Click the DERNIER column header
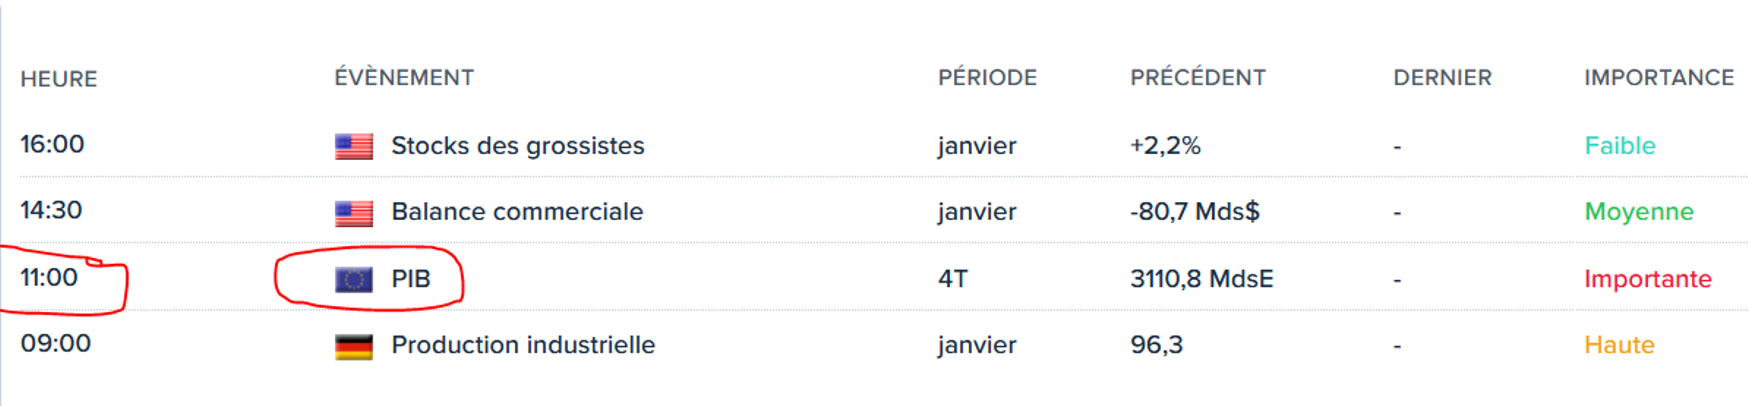Viewport: 1749px width, 406px height. (1442, 78)
